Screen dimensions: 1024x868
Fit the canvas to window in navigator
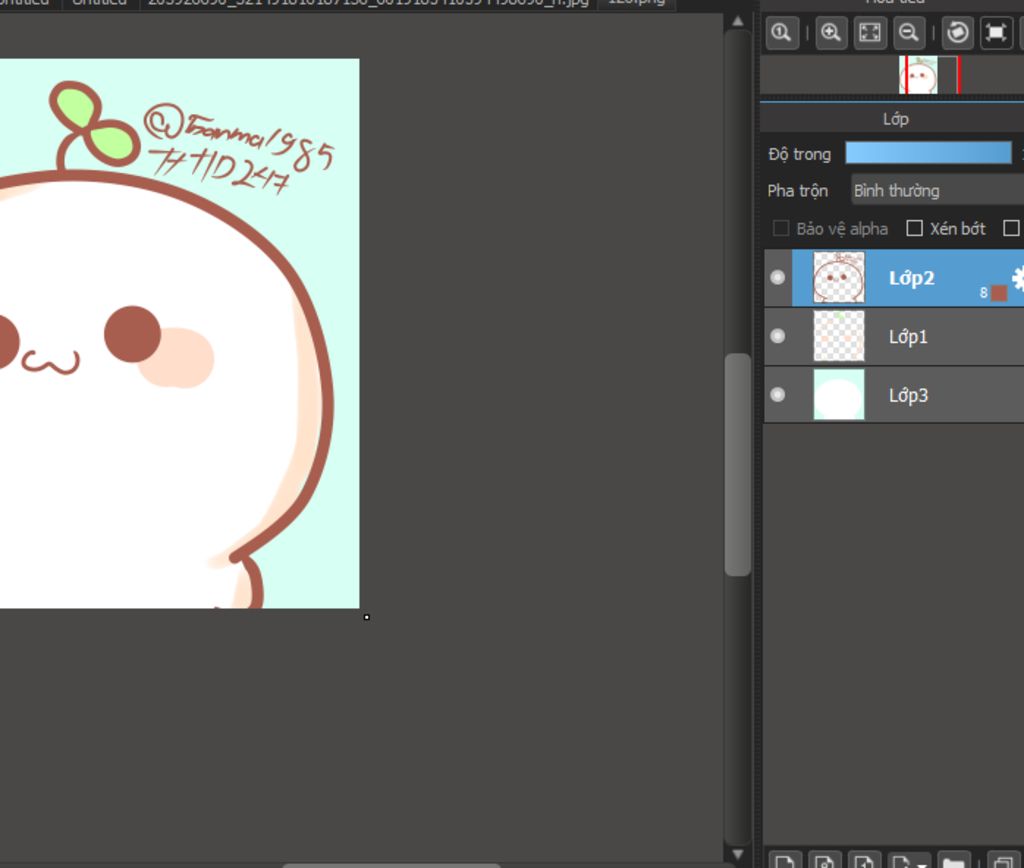(870, 33)
